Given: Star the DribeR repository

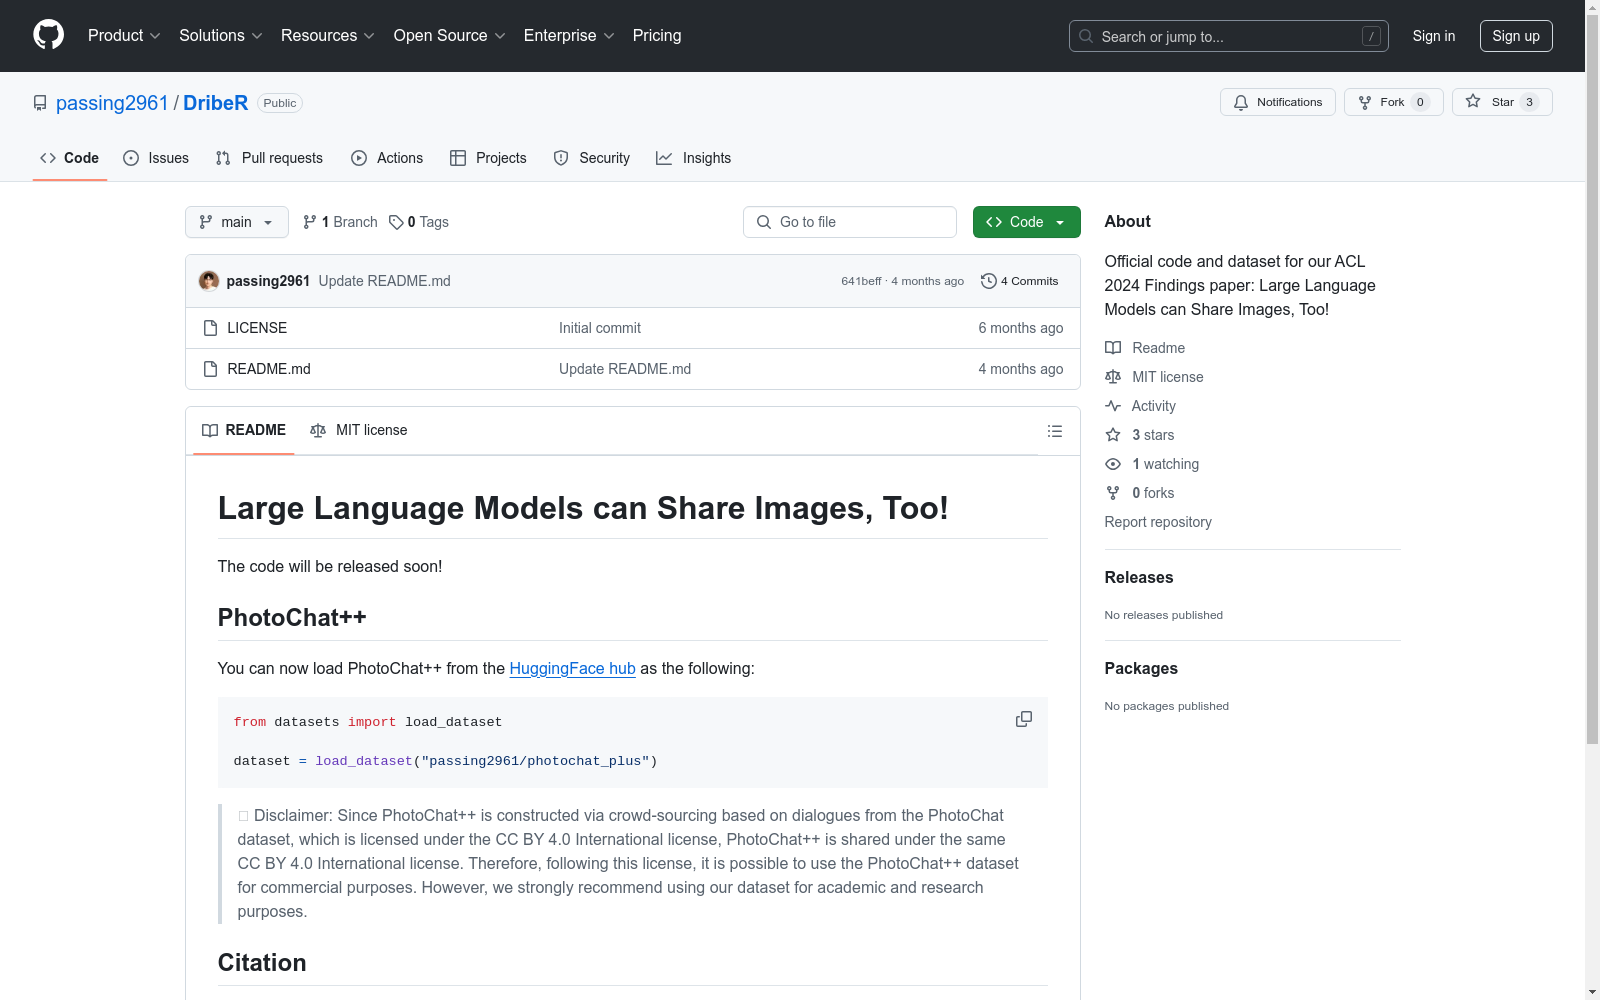Looking at the screenshot, I should pos(1502,102).
